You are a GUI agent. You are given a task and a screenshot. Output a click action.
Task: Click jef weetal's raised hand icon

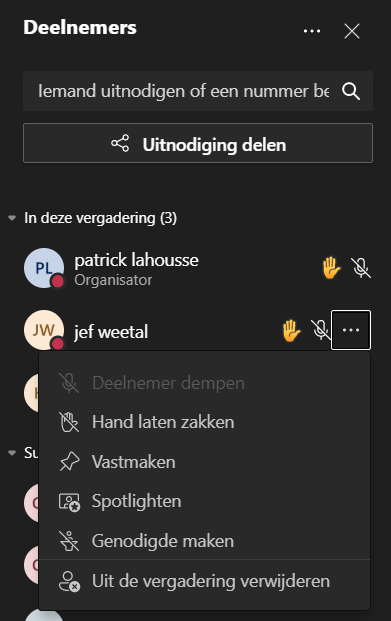291,331
